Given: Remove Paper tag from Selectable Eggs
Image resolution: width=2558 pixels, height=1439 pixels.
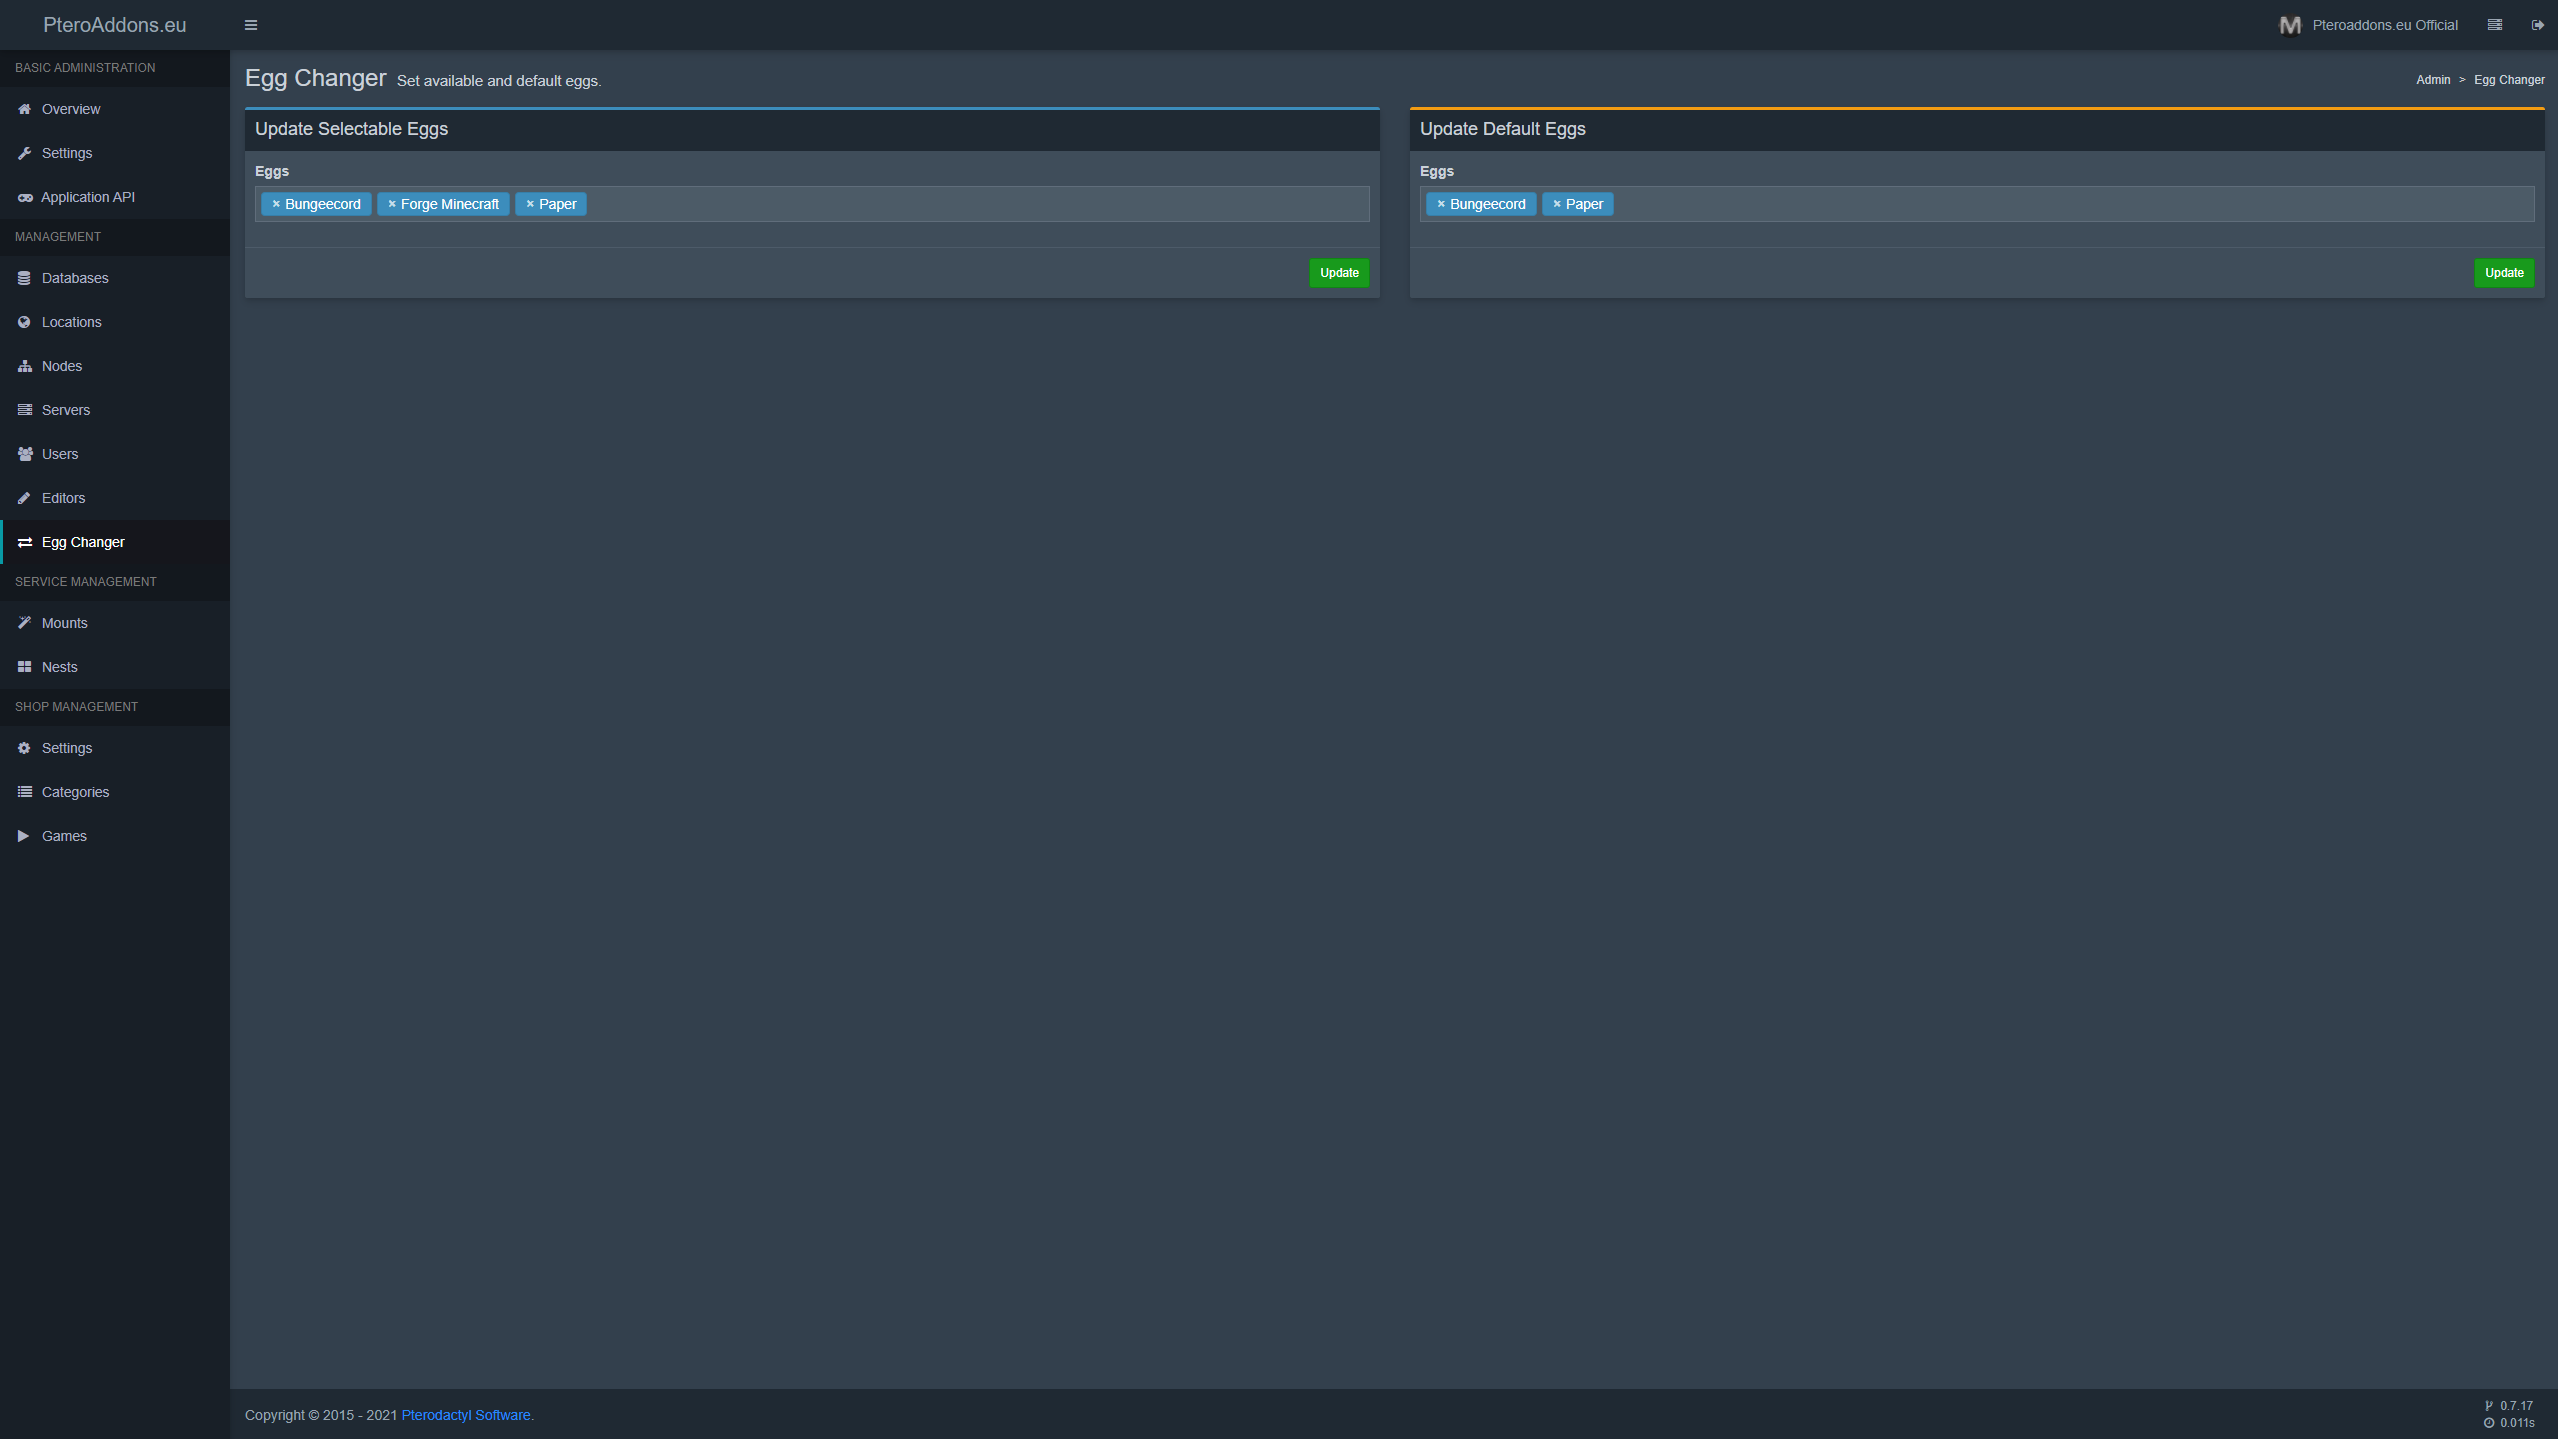Looking at the screenshot, I should pyautogui.click(x=530, y=204).
